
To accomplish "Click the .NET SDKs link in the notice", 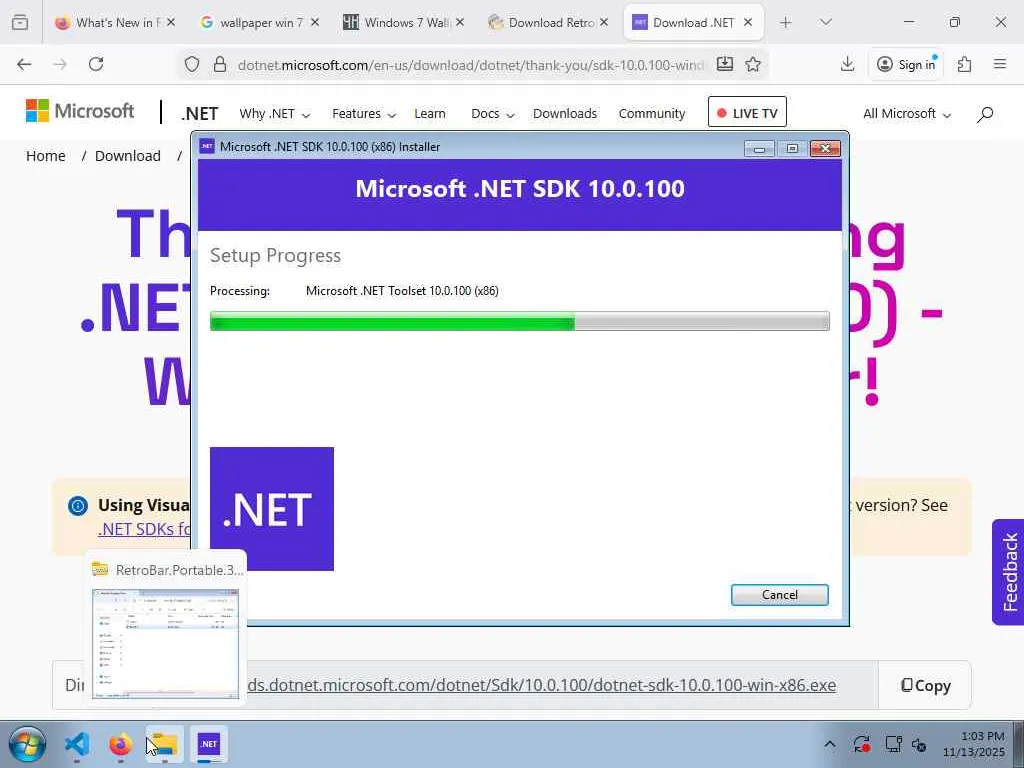I will click(144, 529).
